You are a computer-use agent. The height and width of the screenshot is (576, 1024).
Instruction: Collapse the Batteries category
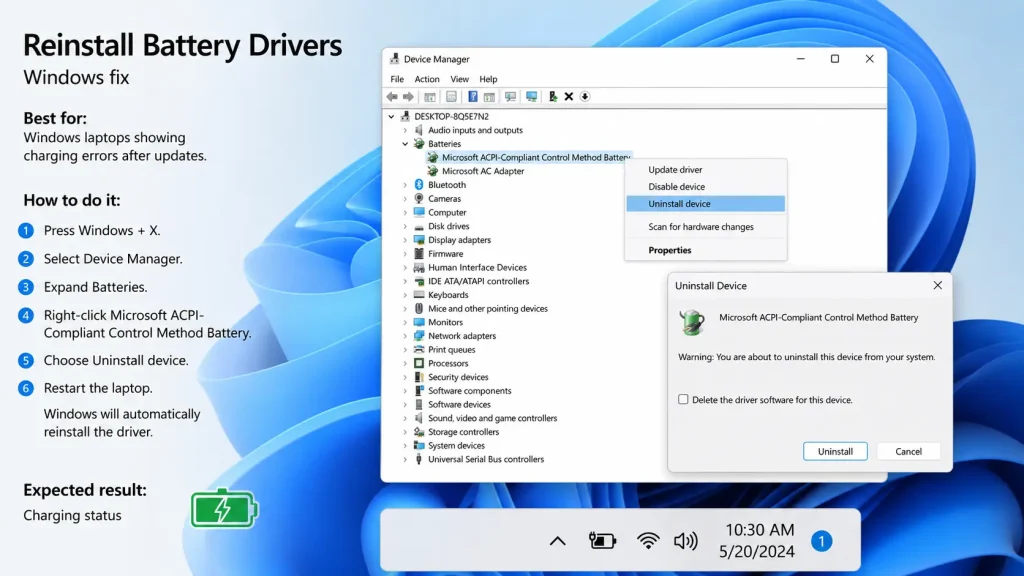tap(405, 144)
